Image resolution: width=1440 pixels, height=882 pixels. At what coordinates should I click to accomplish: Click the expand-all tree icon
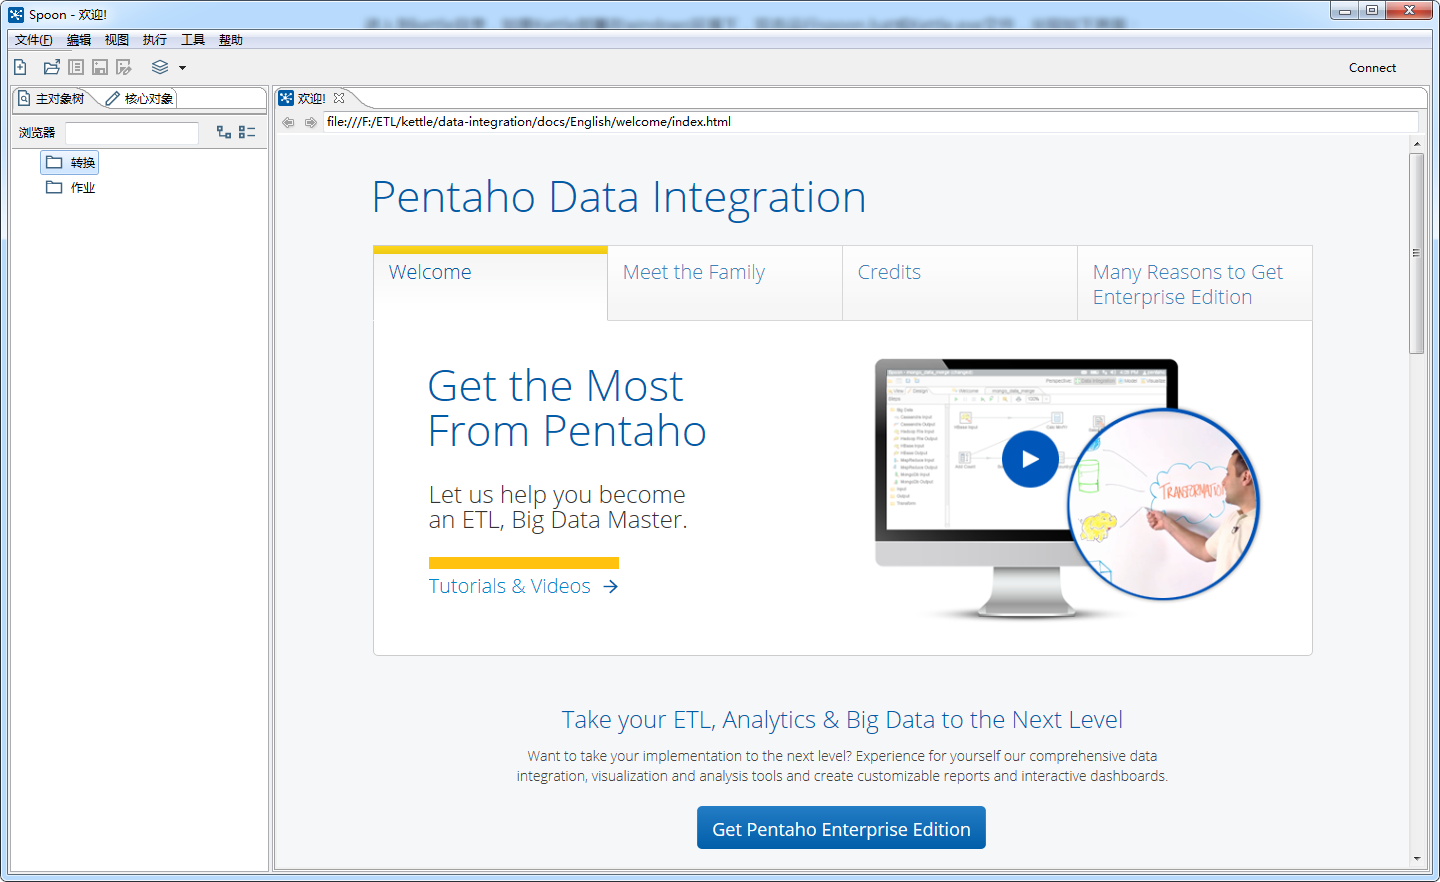coord(224,132)
